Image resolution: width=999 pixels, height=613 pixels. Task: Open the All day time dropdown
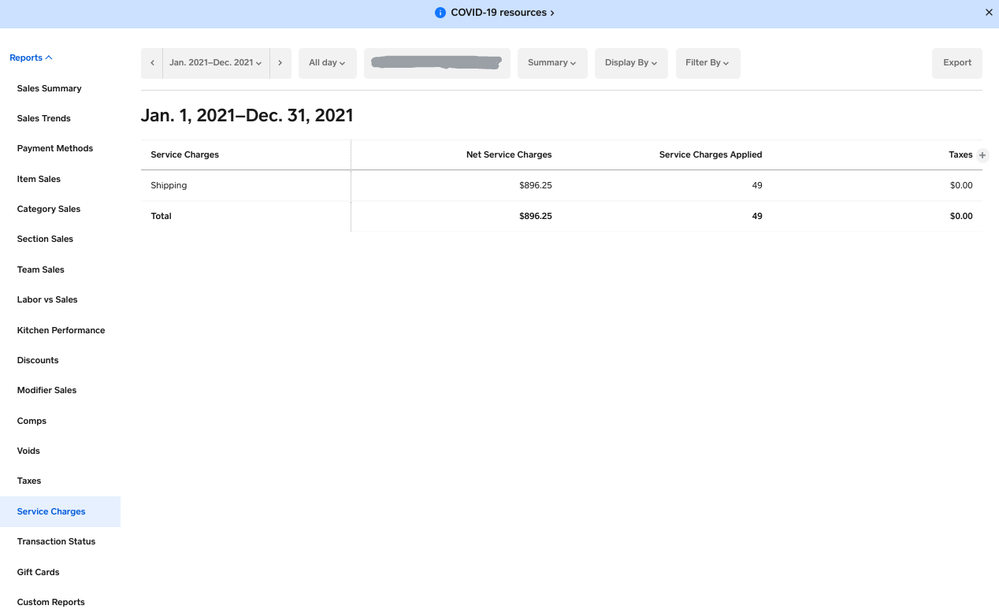pos(327,63)
